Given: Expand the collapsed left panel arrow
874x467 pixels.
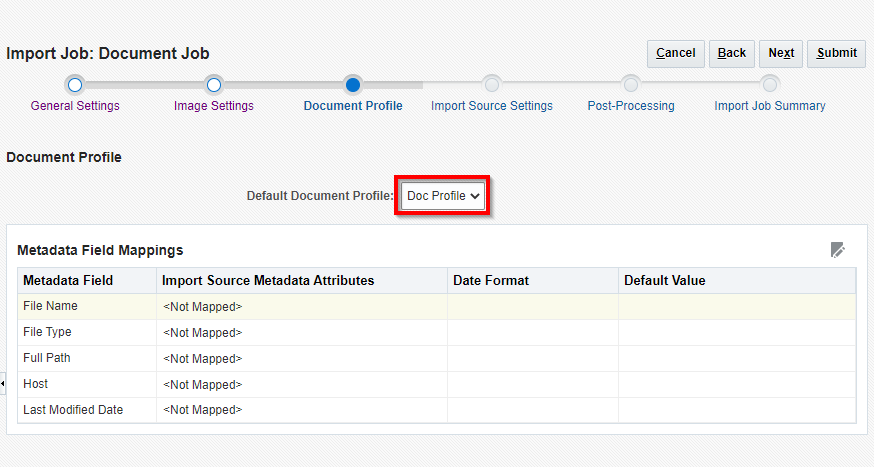Looking at the screenshot, I should (3, 384).
